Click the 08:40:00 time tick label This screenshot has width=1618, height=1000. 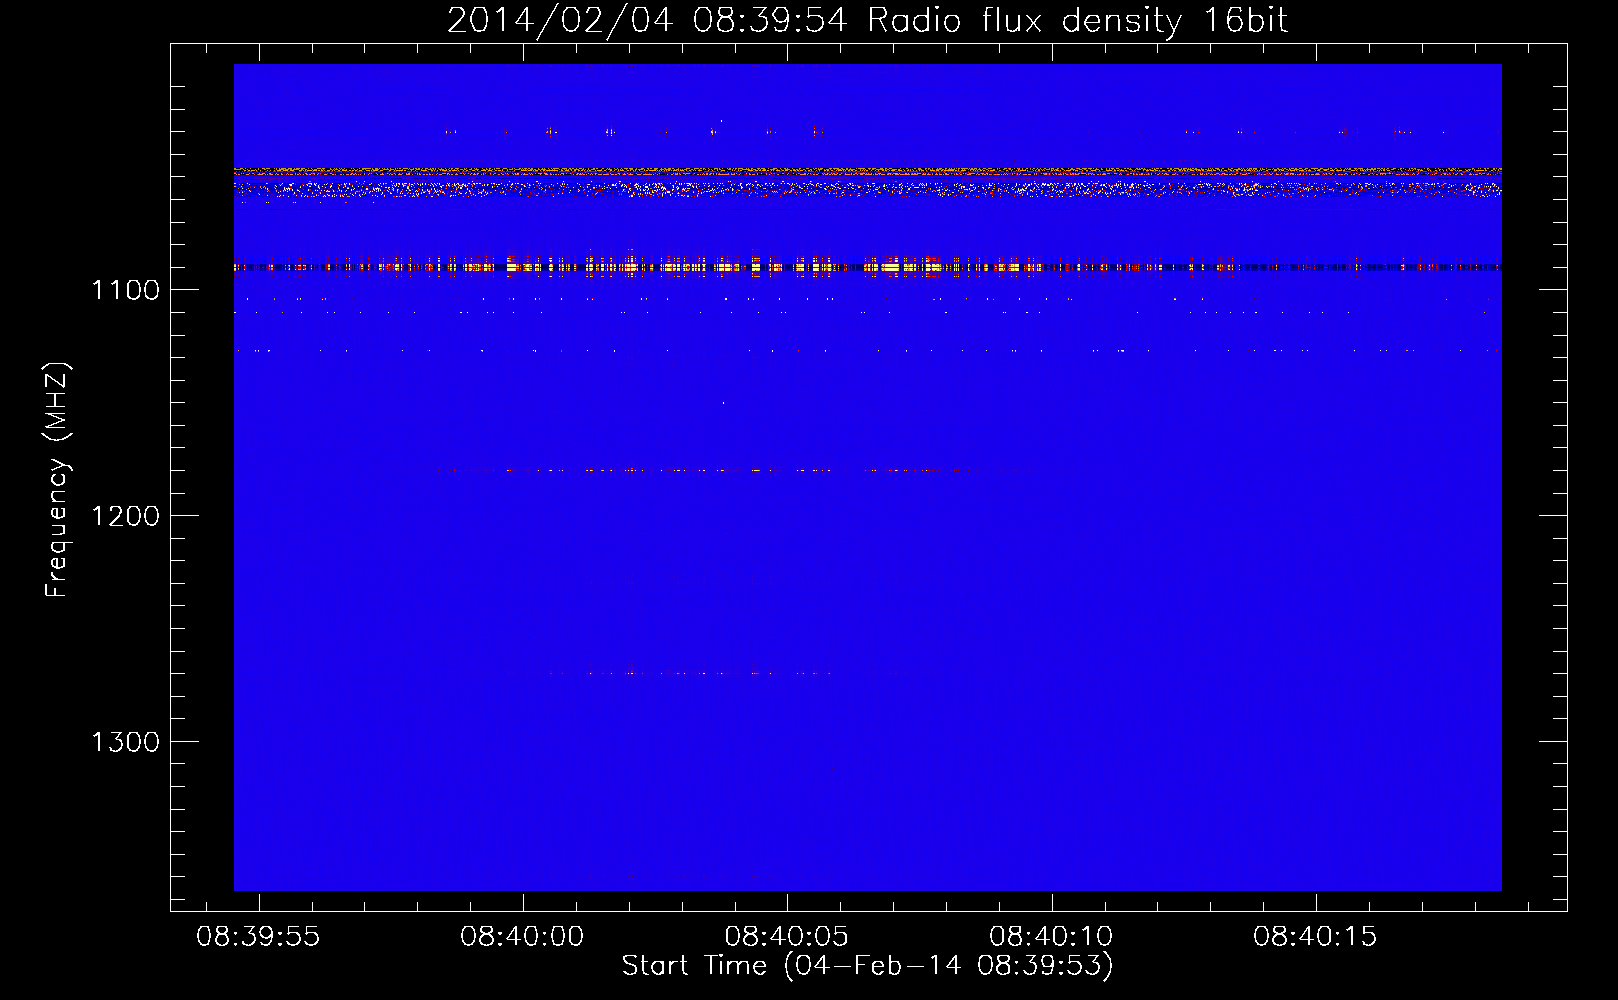[x=522, y=937]
